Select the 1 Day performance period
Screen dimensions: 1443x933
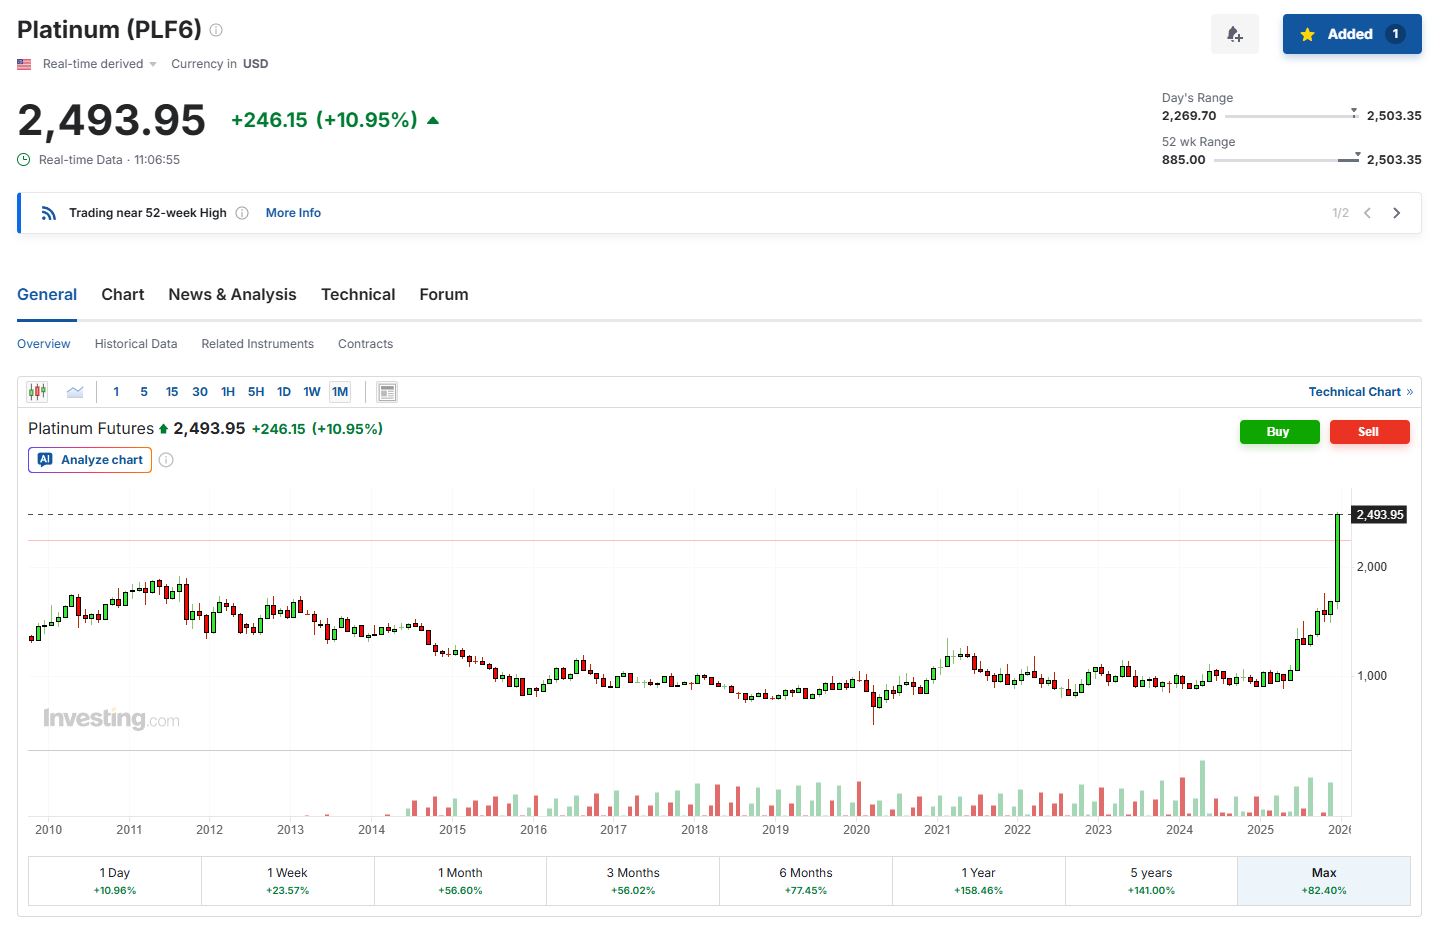point(115,881)
